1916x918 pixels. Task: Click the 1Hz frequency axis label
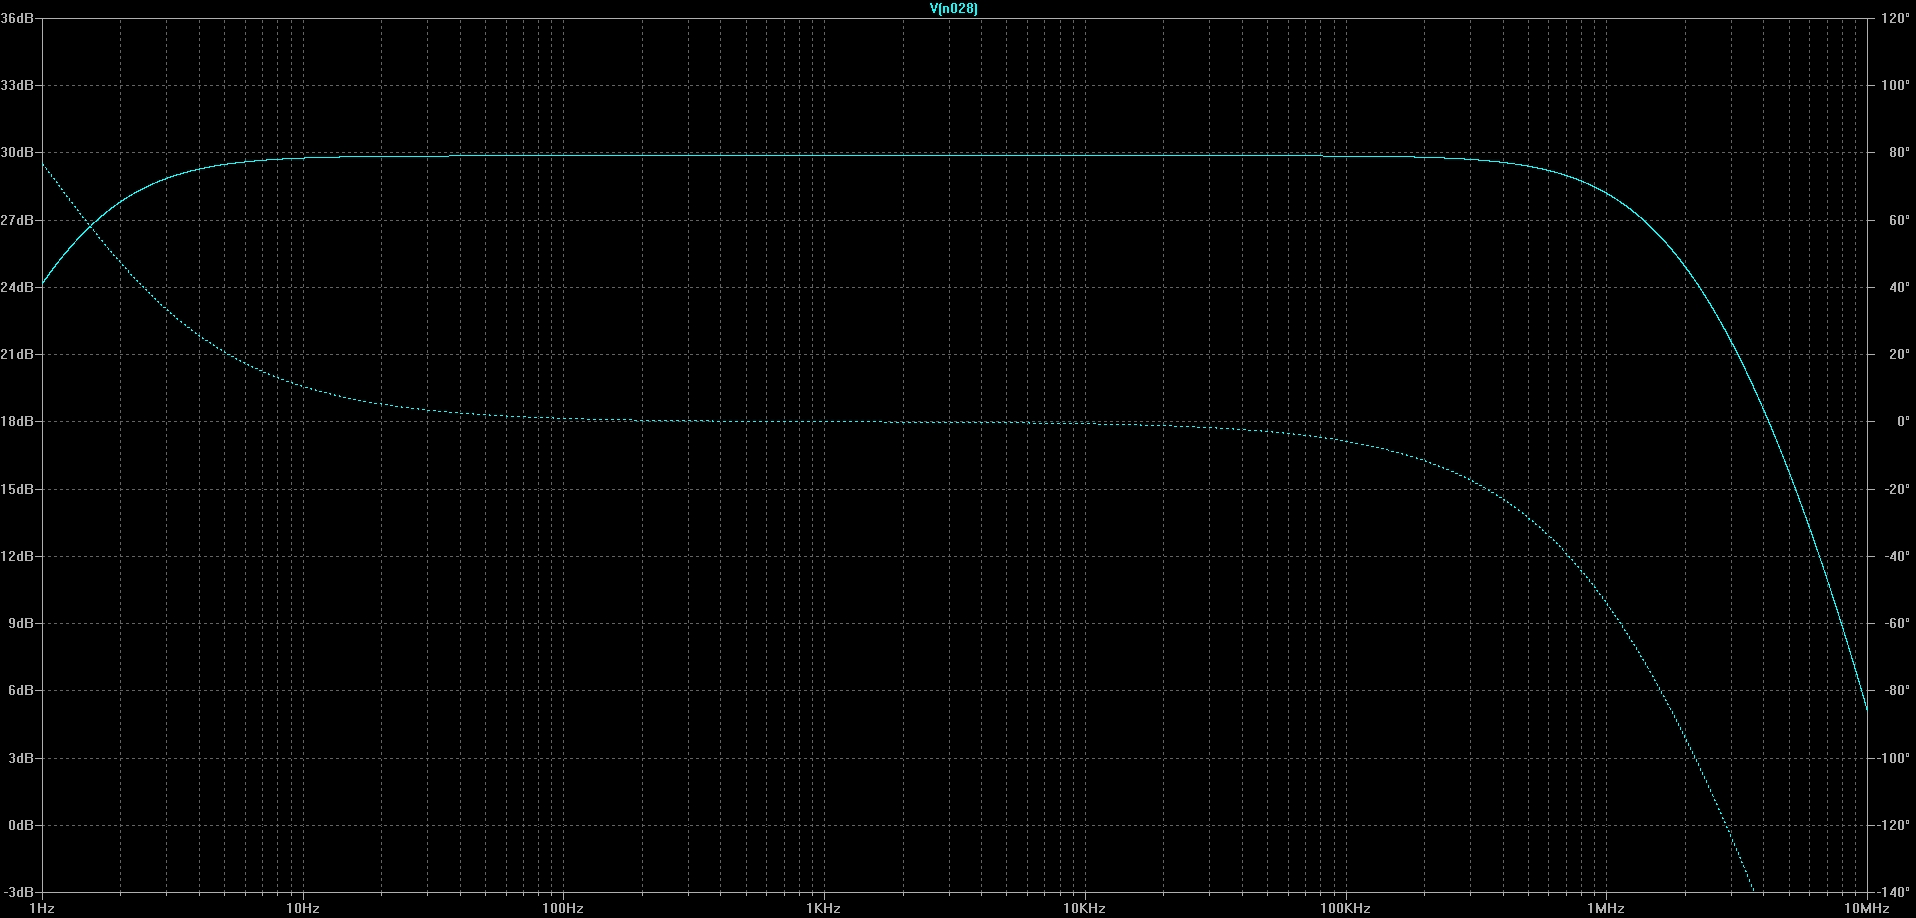(42, 908)
